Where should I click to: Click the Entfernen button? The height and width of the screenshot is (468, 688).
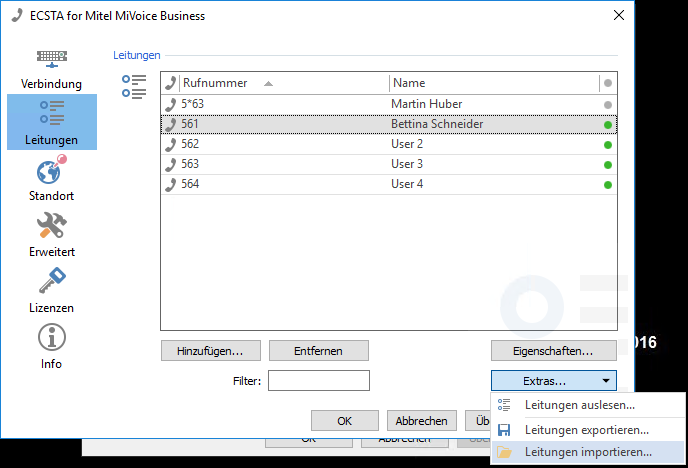tap(318, 351)
